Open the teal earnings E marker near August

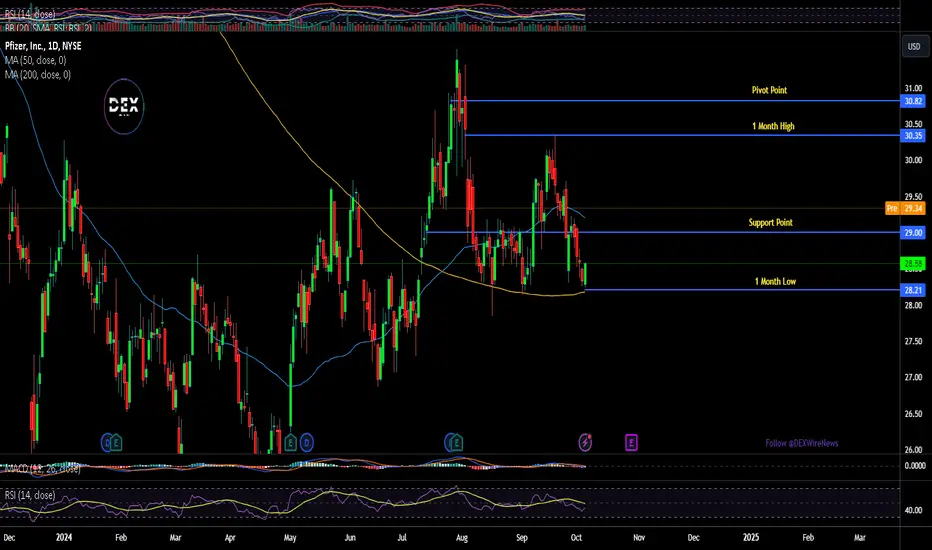coord(456,442)
